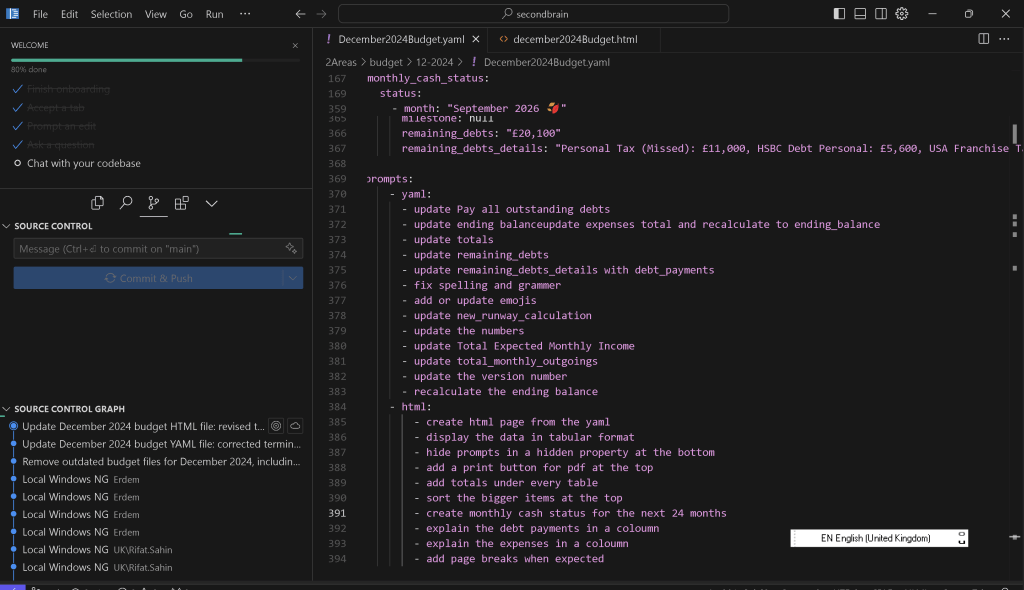Screen dimensions: 1024x590
Task: Click the 80% done onboarding progress bar
Action: (155, 60)
